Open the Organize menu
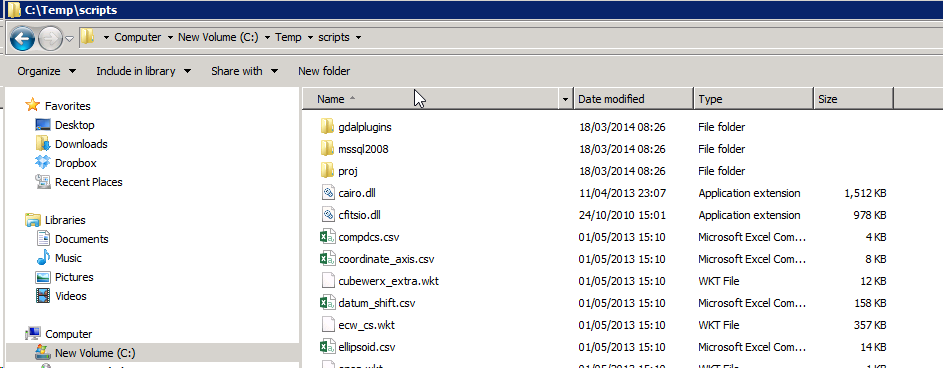 (47, 71)
